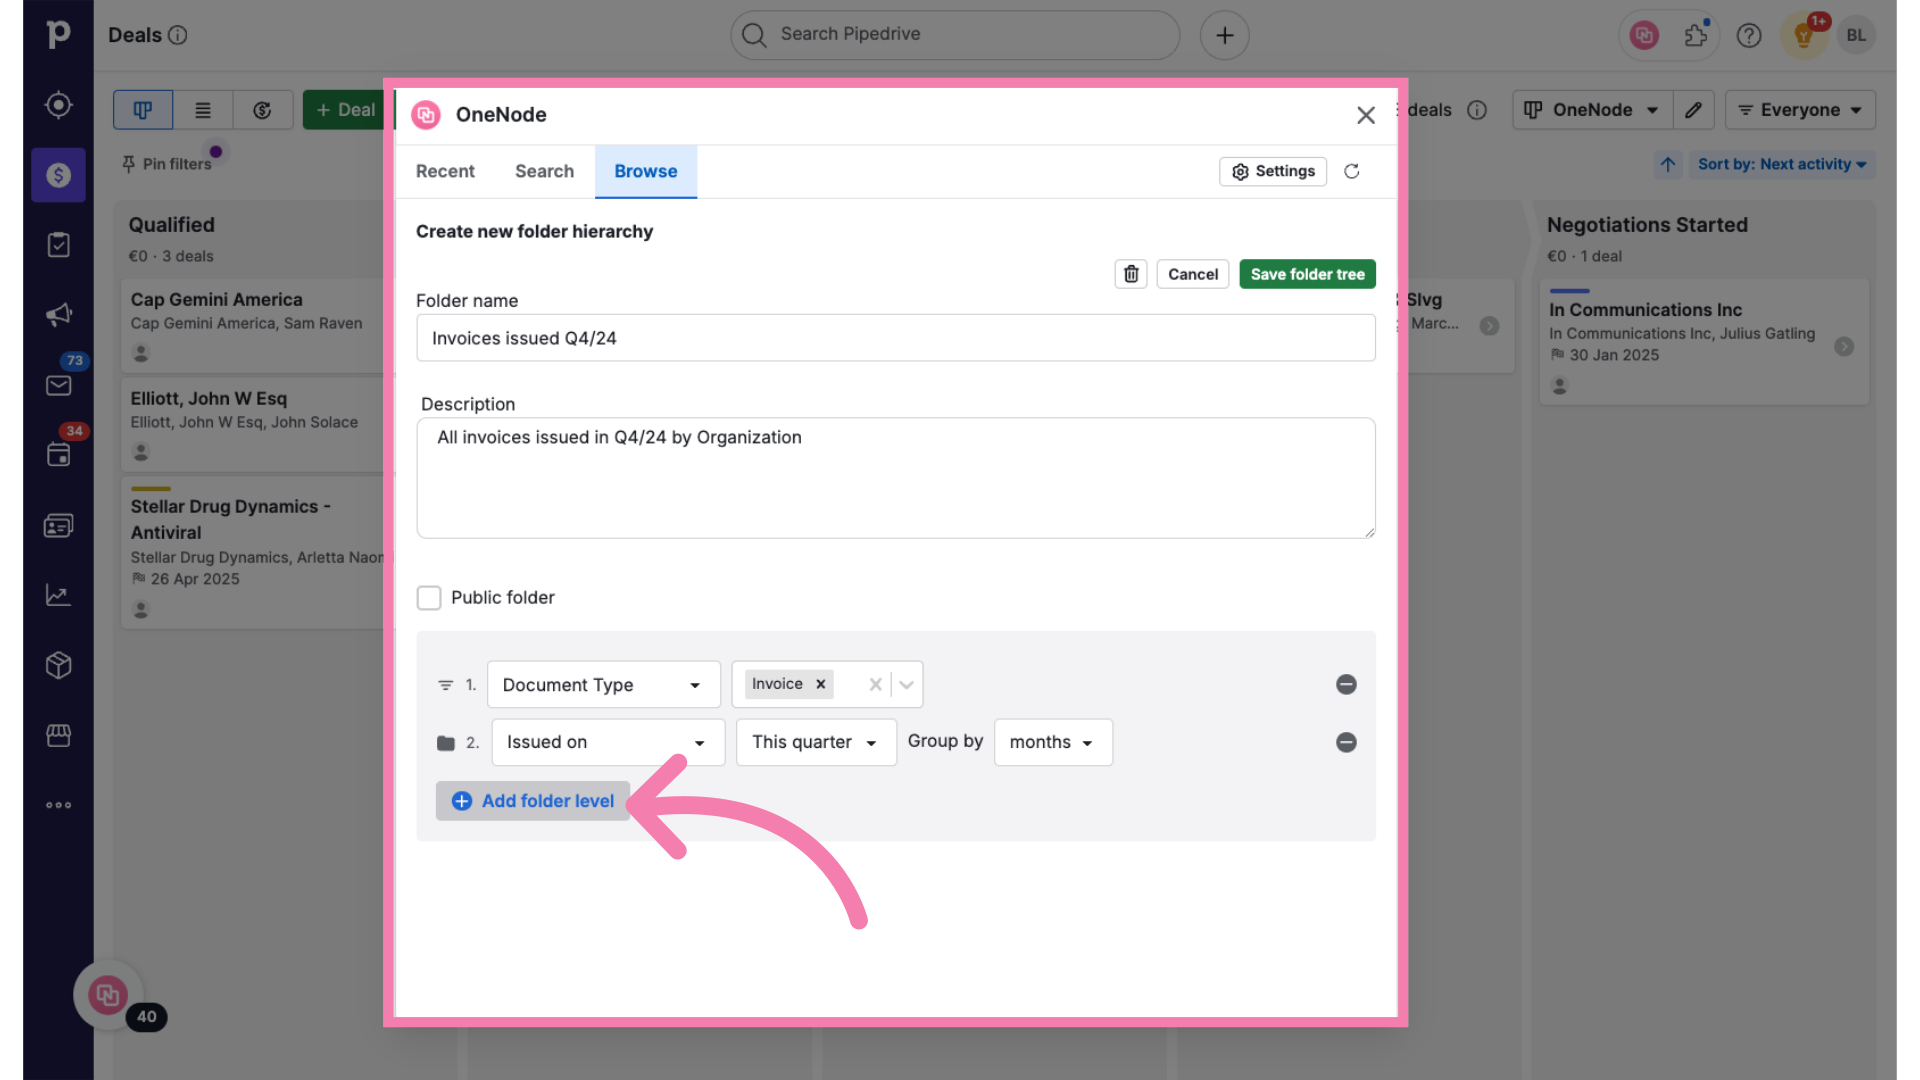Open the Campaigns megaphone sidebar icon
This screenshot has height=1080, width=1920.
58,315
